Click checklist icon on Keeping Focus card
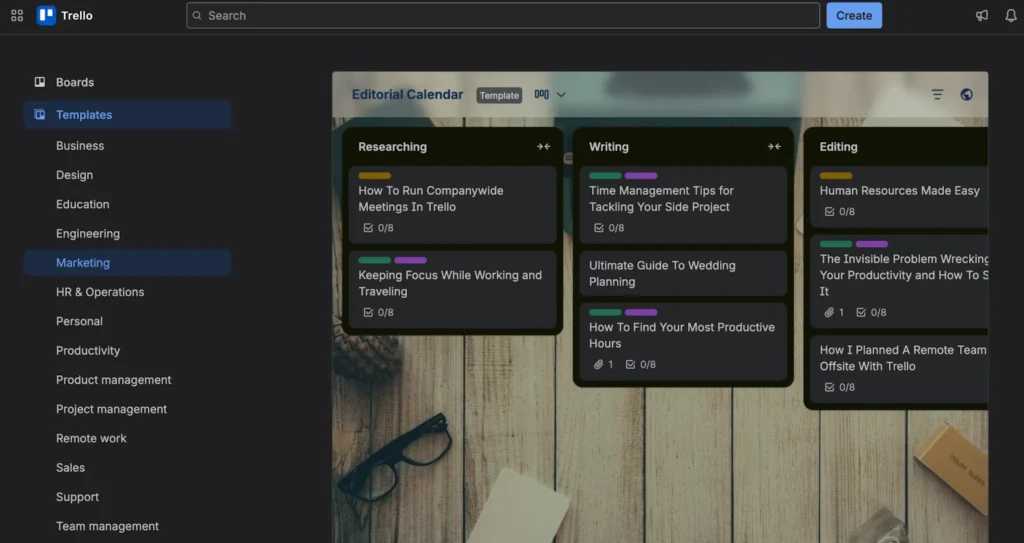Image resolution: width=1024 pixels, height=543 pixels. pyautogui.click(x=368, y=312)
